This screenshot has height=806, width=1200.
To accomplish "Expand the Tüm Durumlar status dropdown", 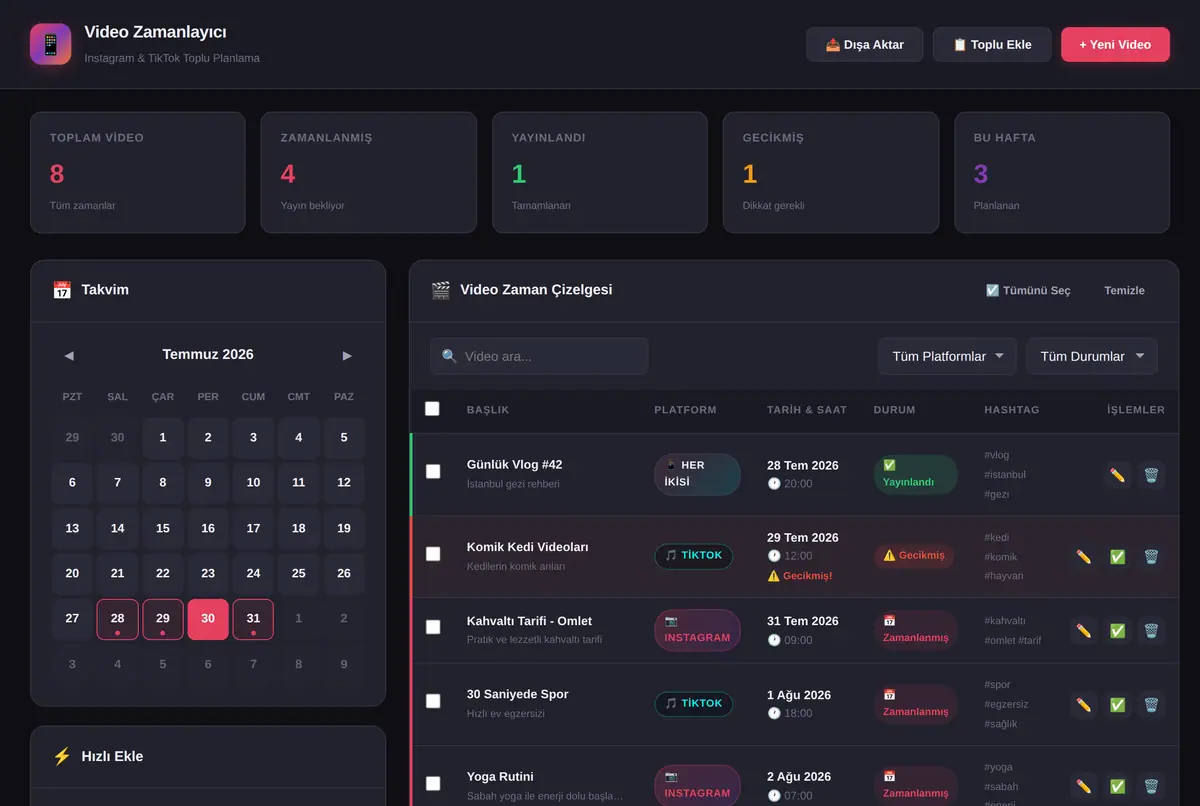I will (x=1092, y=356).
